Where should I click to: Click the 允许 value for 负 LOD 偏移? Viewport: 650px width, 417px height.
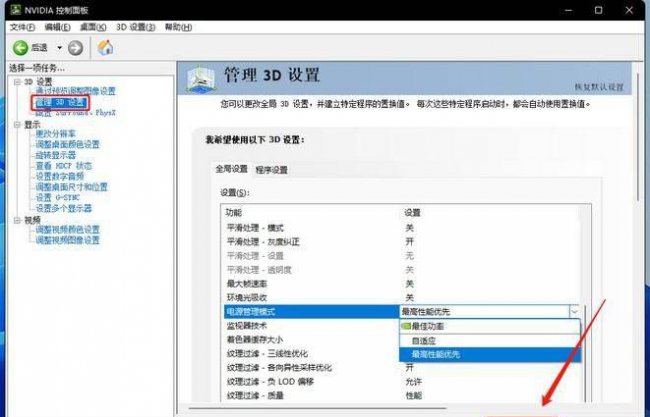click(x=413, y=382)
